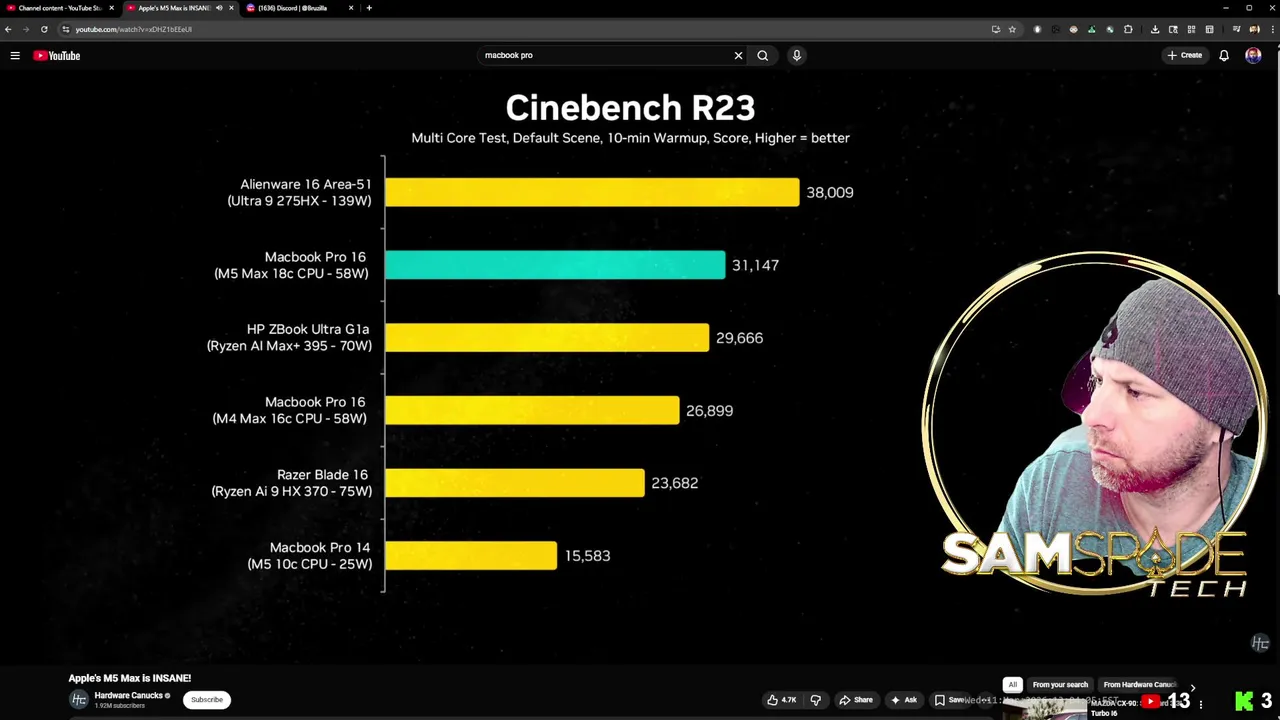The image size is (1280, 720).
Task: View site information icon in address bar
Action: 66,29
